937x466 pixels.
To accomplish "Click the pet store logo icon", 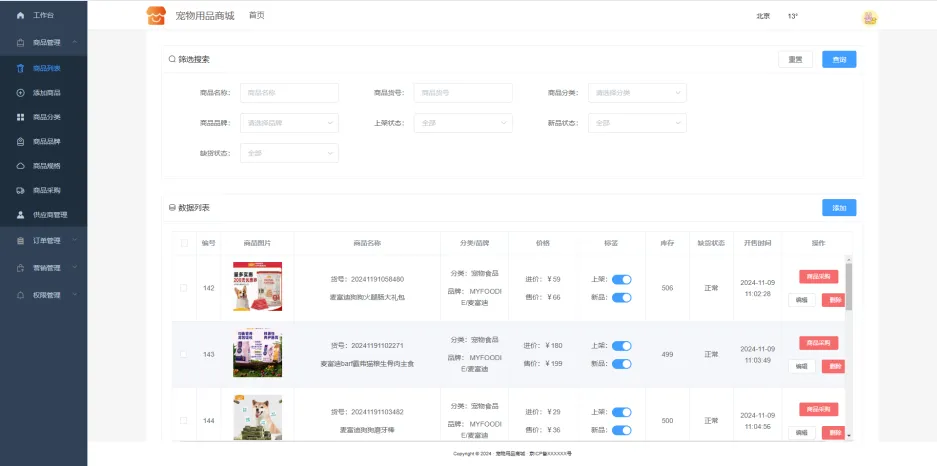I will (x=155, y=16).
